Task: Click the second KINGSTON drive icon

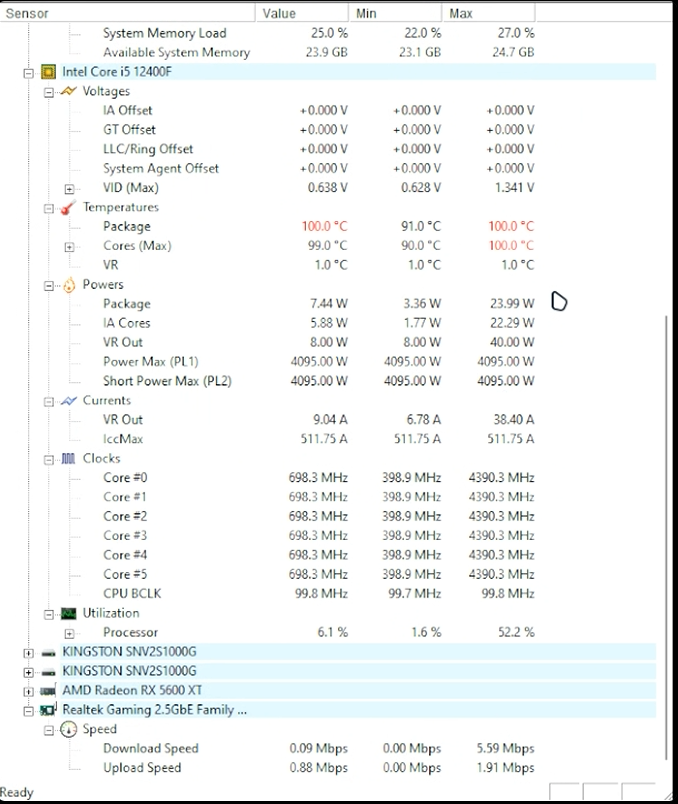Action: pyautogui.click(x=48, y=672)
